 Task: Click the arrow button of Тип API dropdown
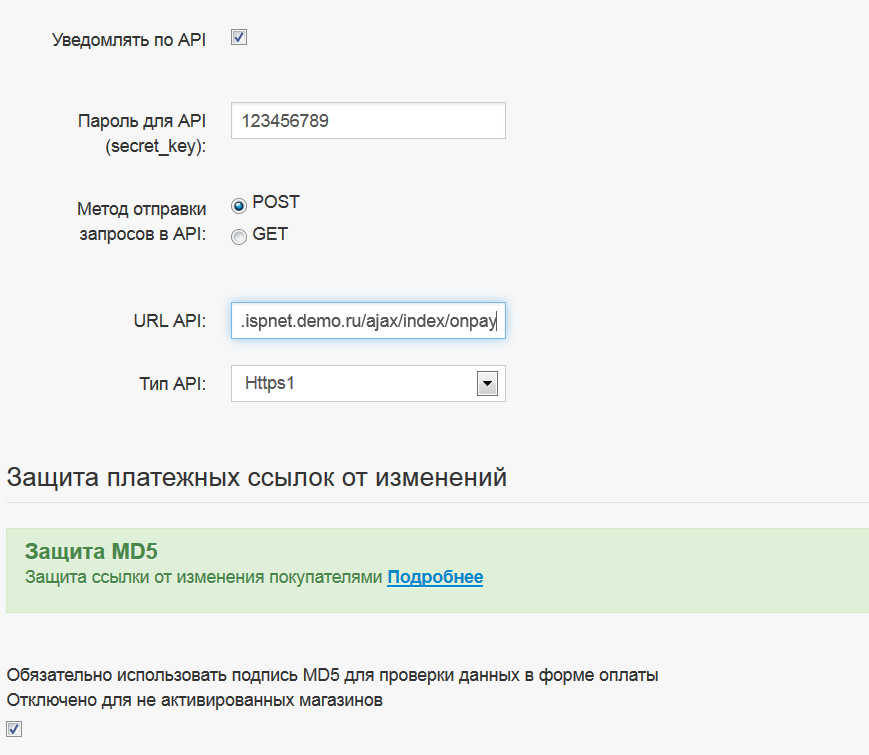[x=487, y=383]
